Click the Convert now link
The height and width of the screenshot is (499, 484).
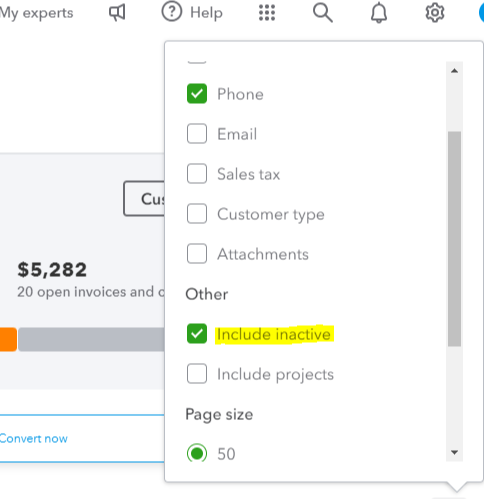tap(33, 438)
